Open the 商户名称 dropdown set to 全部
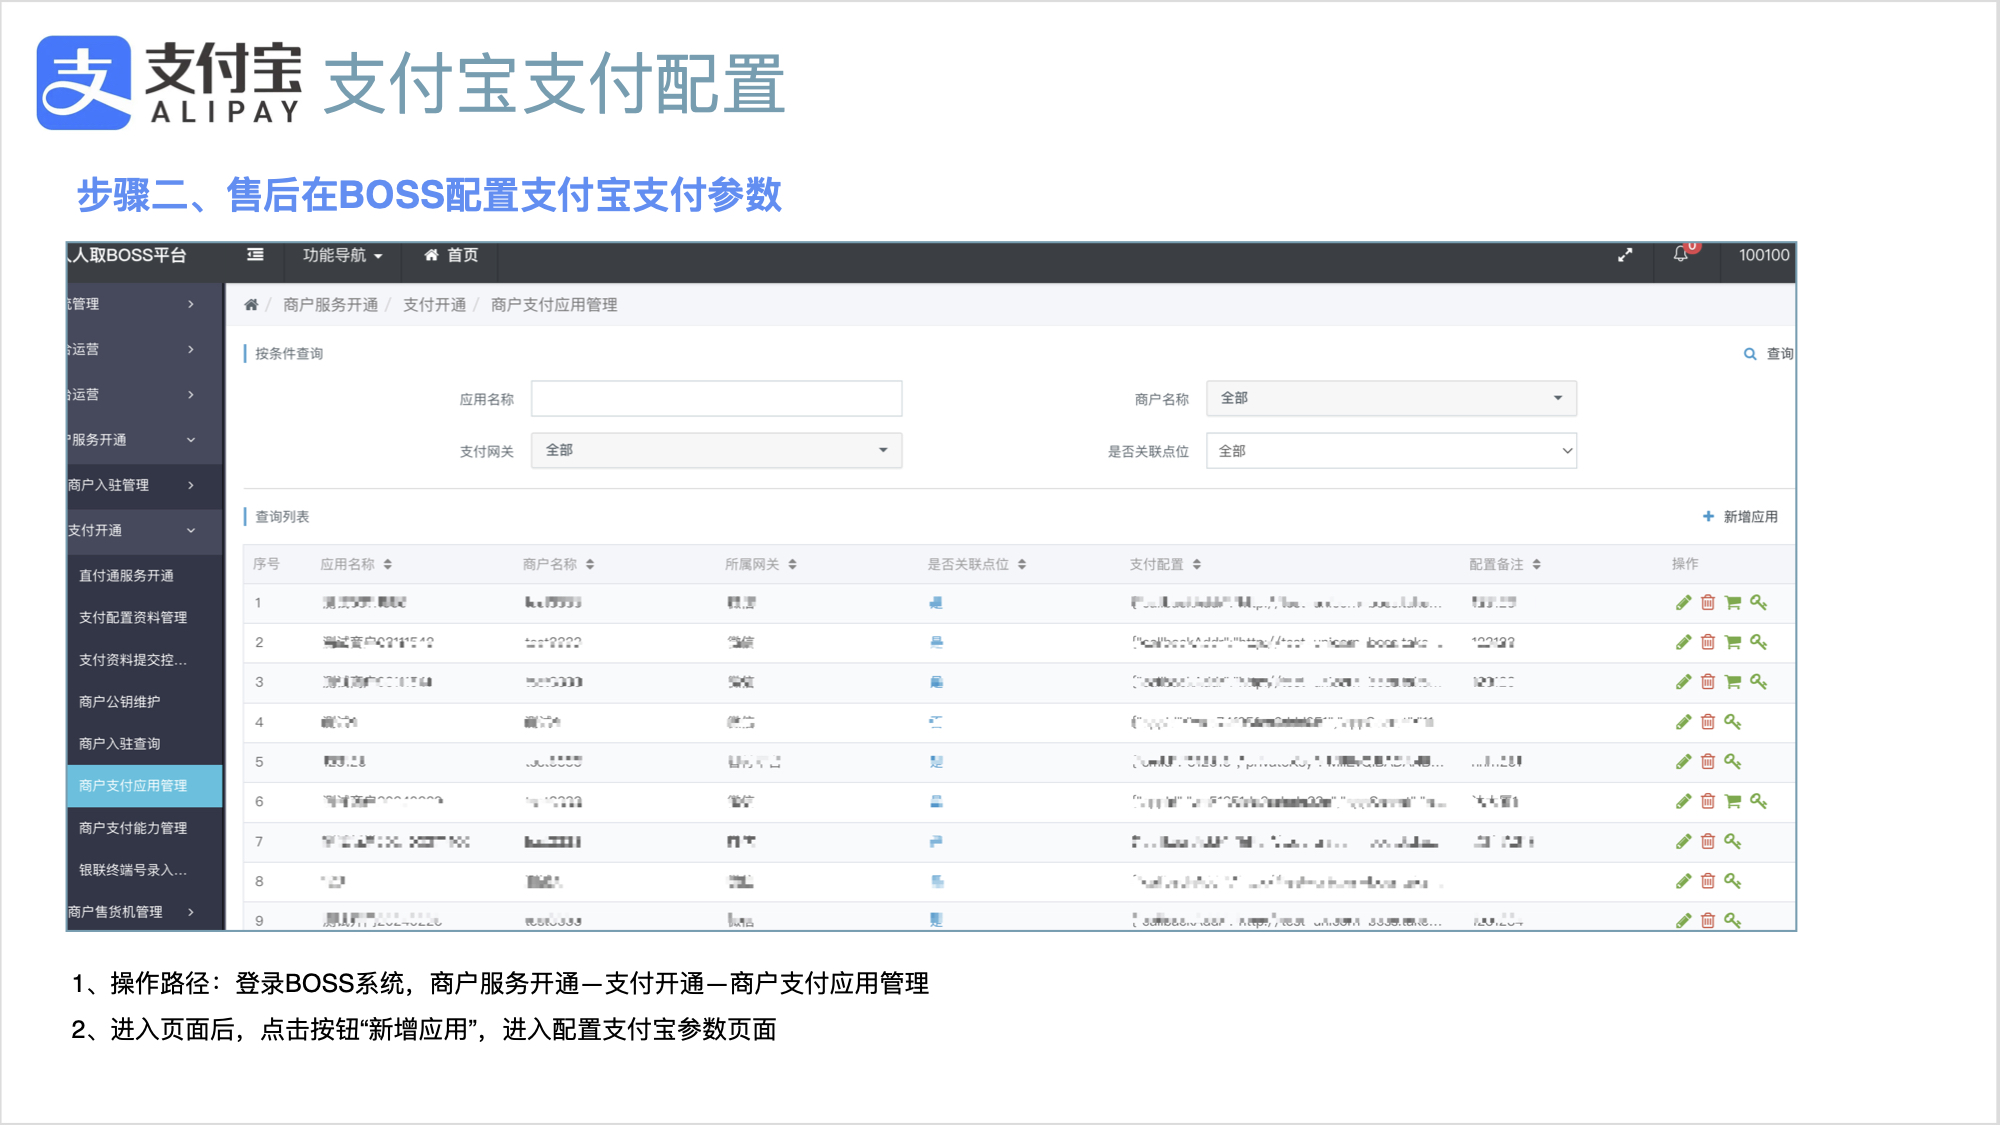 coord(1391,398)
